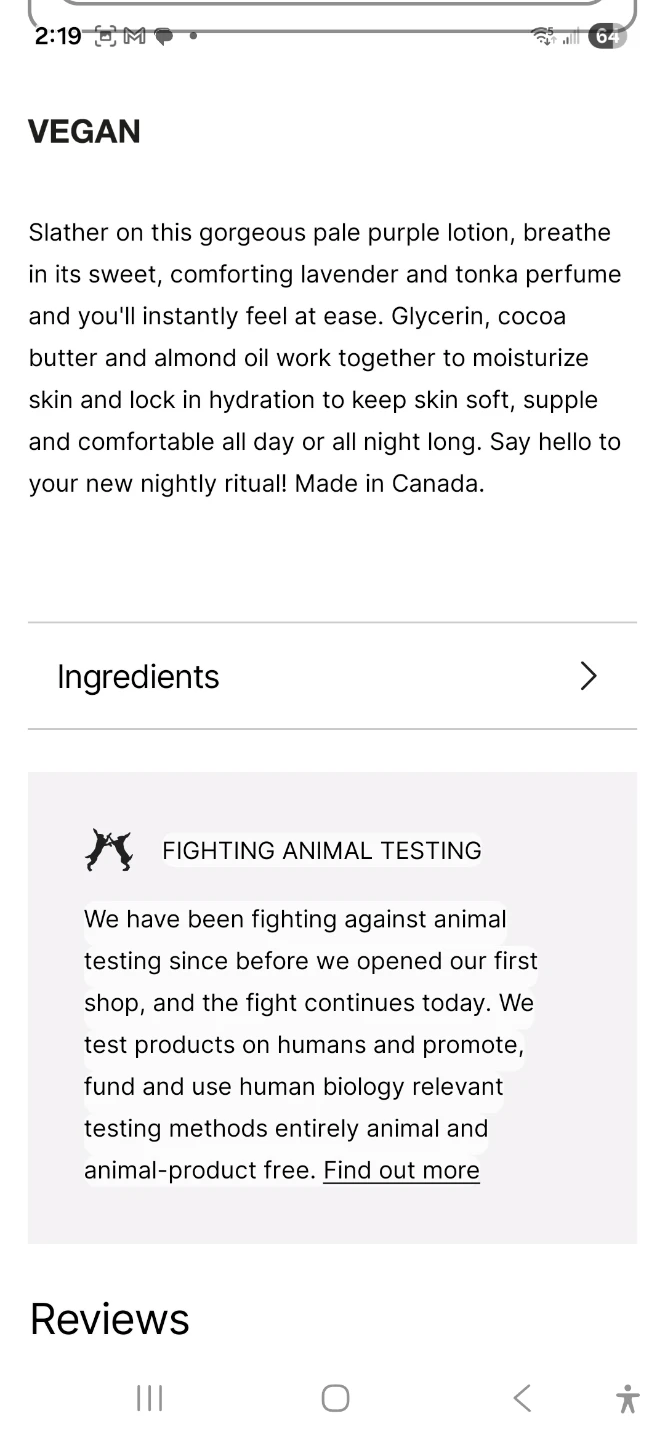Tap the cellular signal bars icon

[x=571, y=38]
